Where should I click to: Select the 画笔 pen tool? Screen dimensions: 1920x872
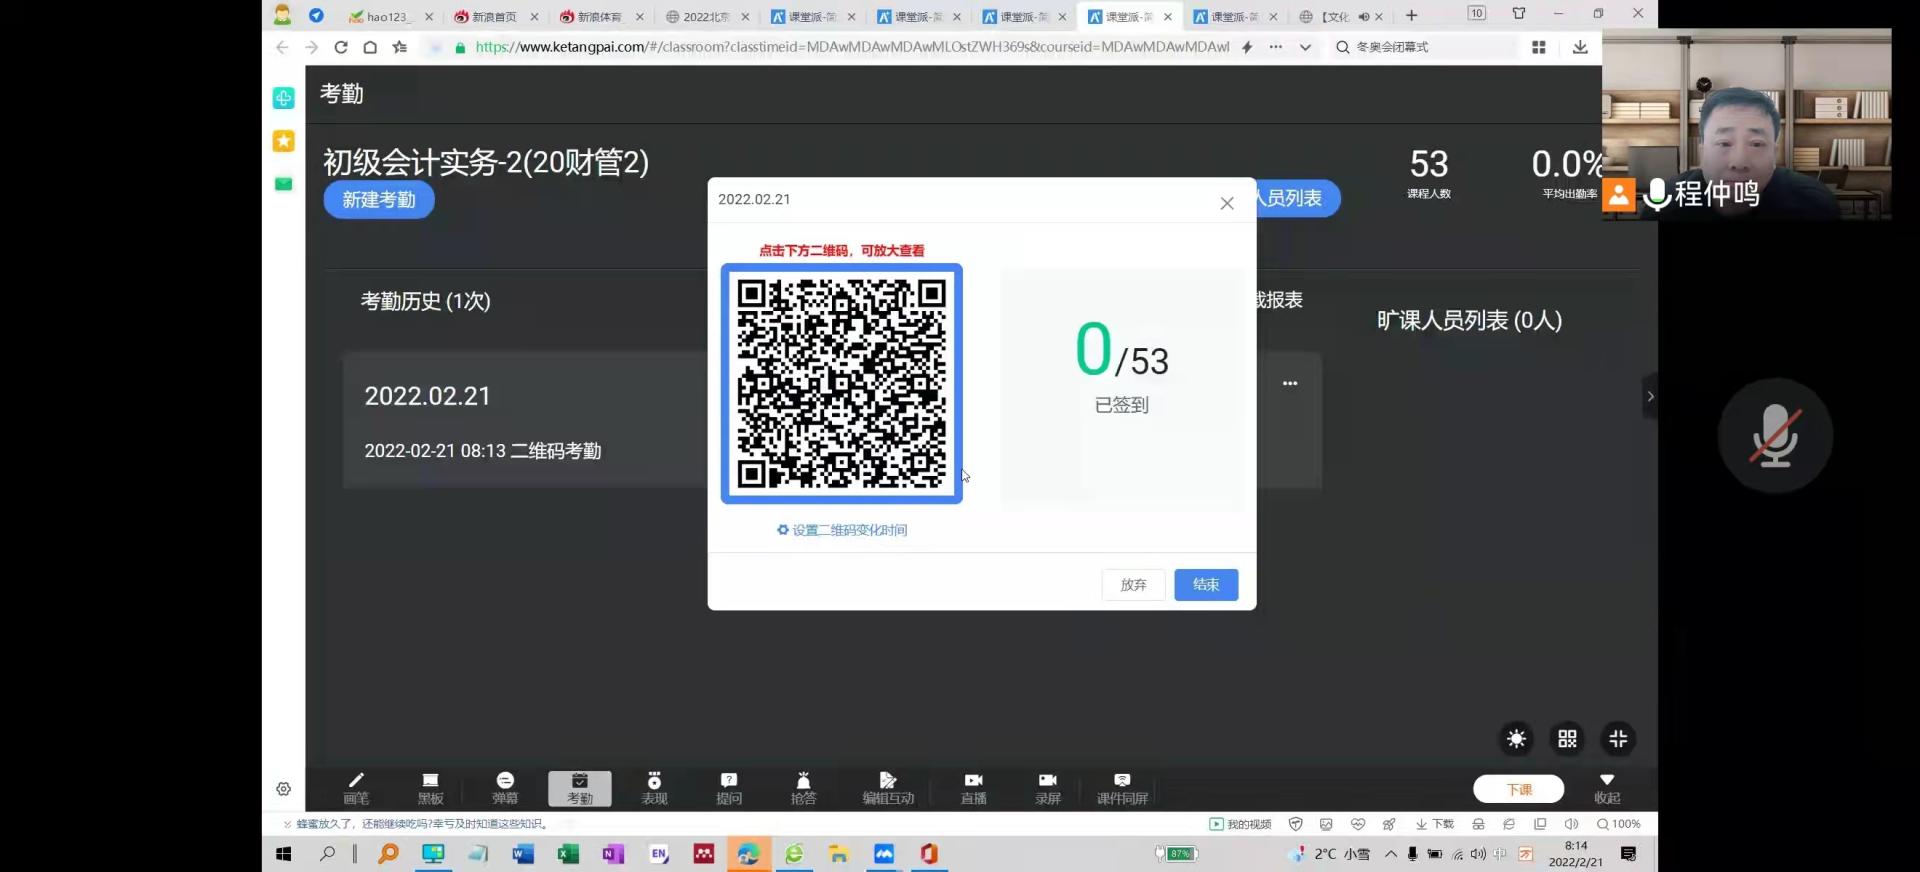(356, 788)
